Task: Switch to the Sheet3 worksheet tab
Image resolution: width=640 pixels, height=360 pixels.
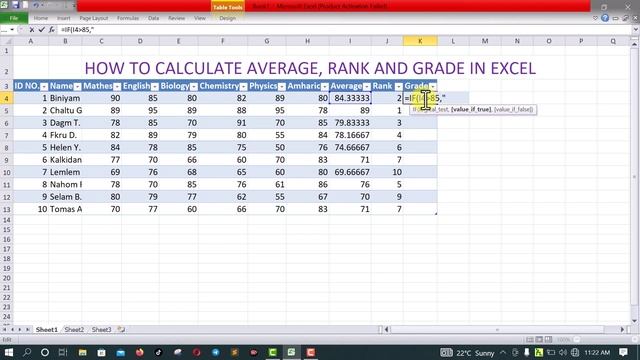Action: click(x=101, y=329)
